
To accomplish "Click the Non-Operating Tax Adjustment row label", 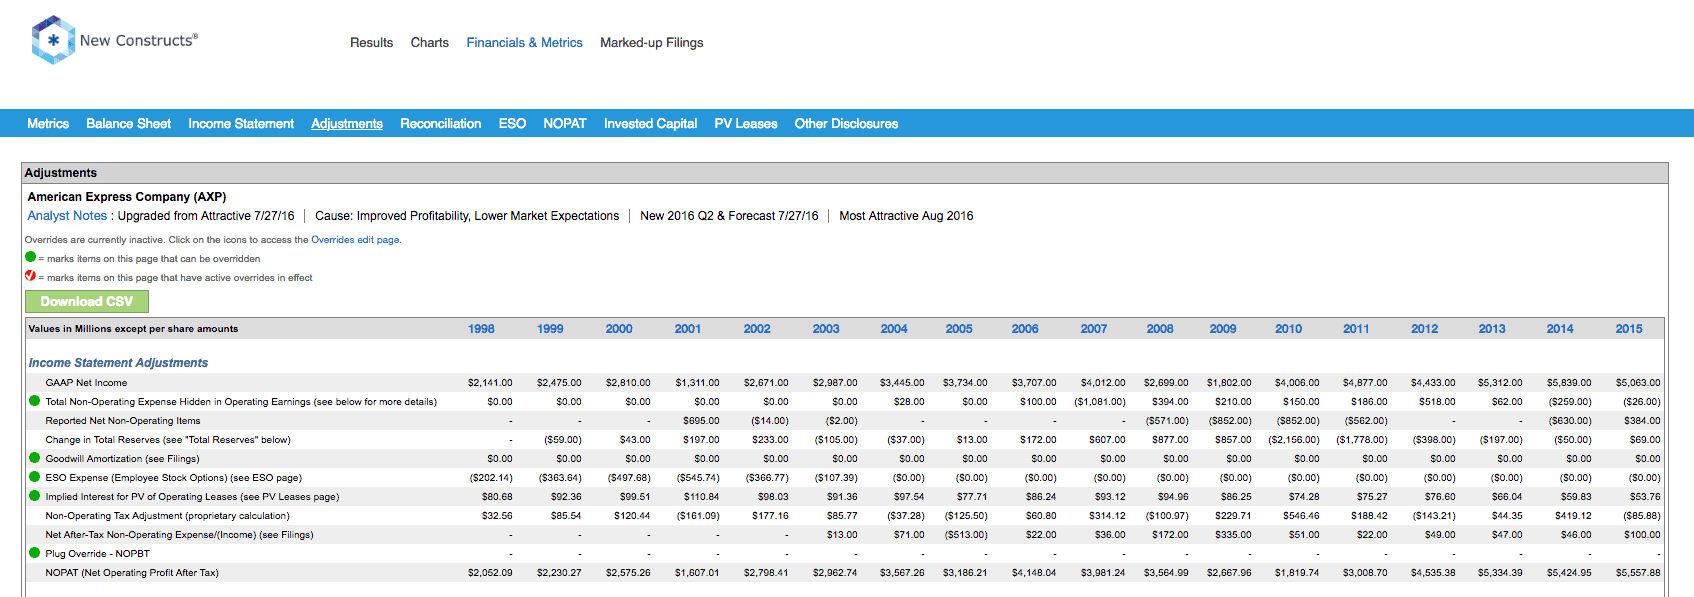I will [167, 516].
